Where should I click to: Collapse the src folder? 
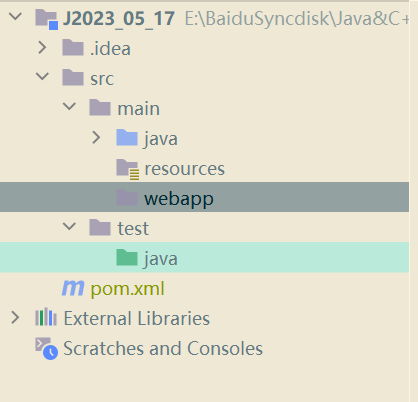(42, 76)
